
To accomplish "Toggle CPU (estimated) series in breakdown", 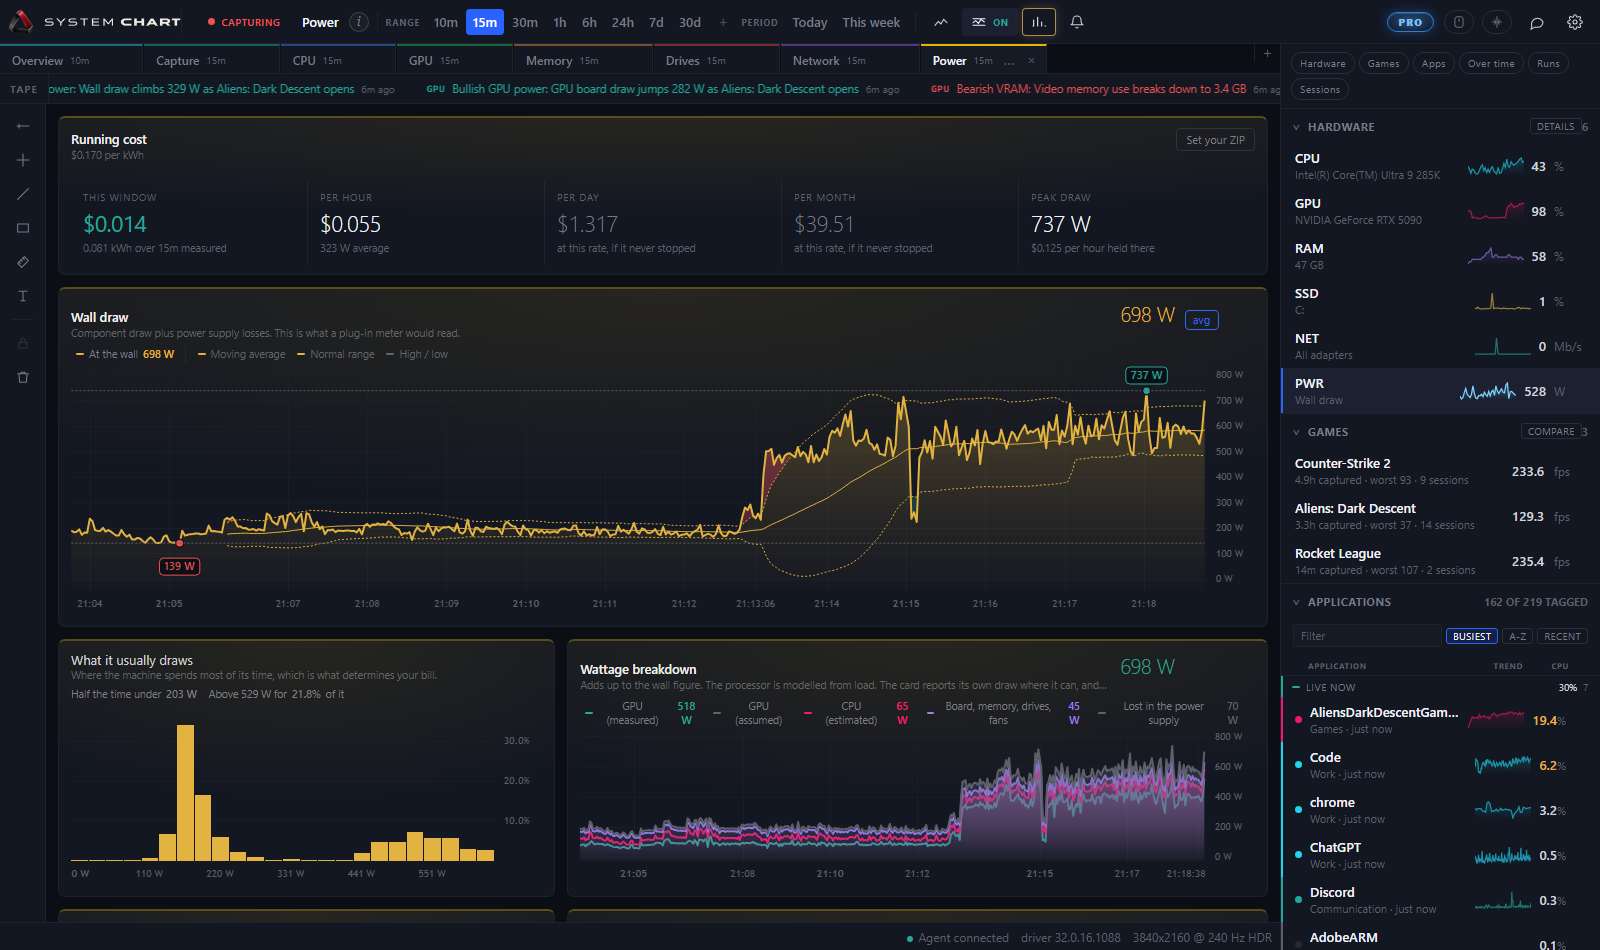I will [x=856, y=713].
